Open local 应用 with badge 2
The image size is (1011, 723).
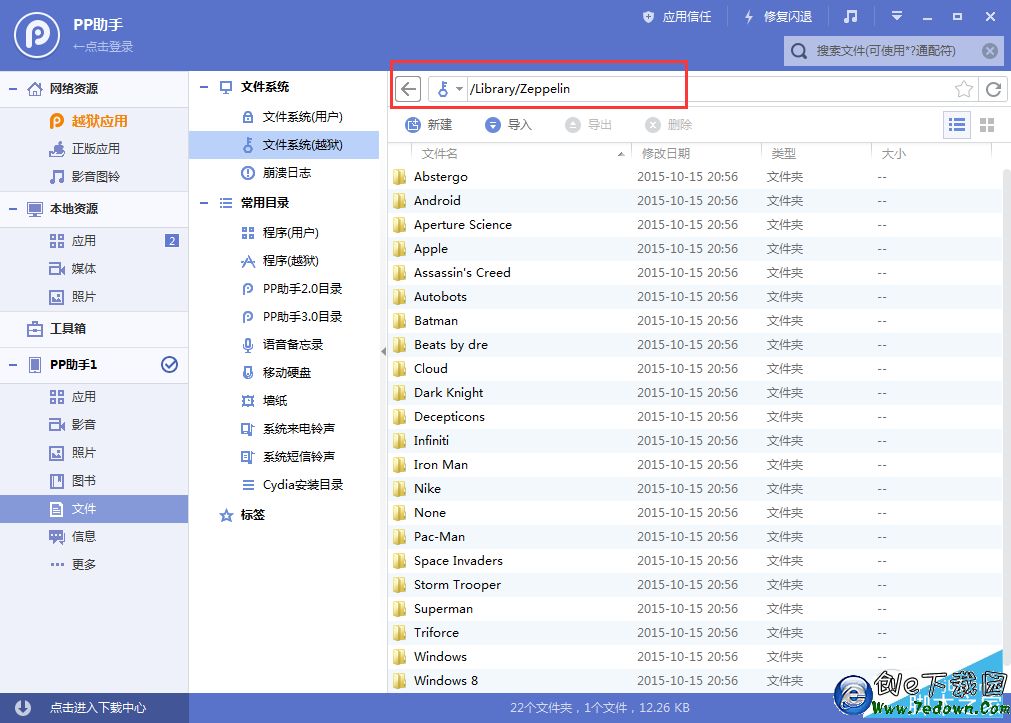pyautogui.click(x=94, y=241)
